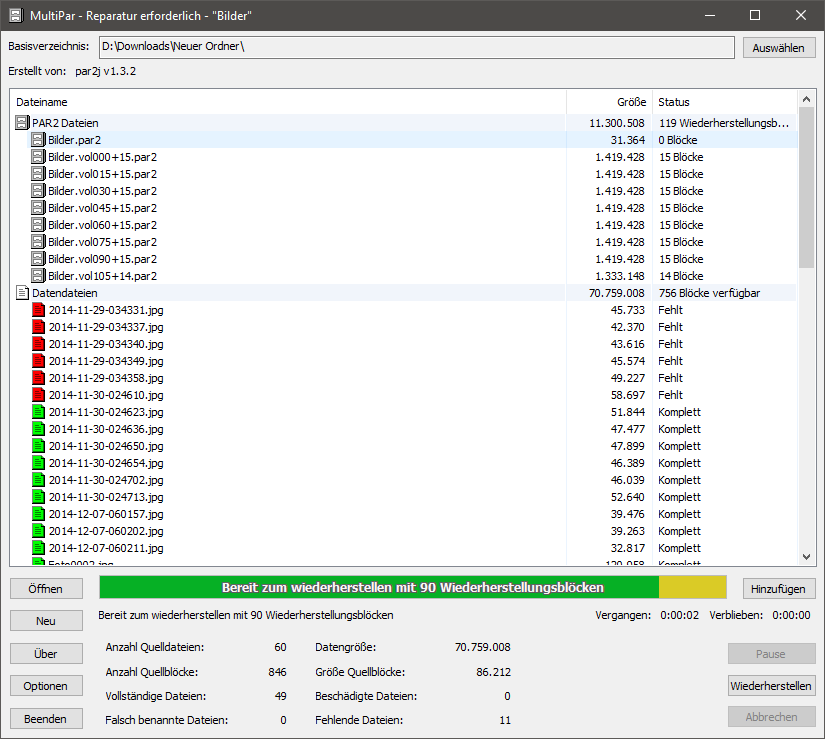
Task: Click red missing icon of 2014-11-29-034337.jpg
Action: click(x=38, y=327)
